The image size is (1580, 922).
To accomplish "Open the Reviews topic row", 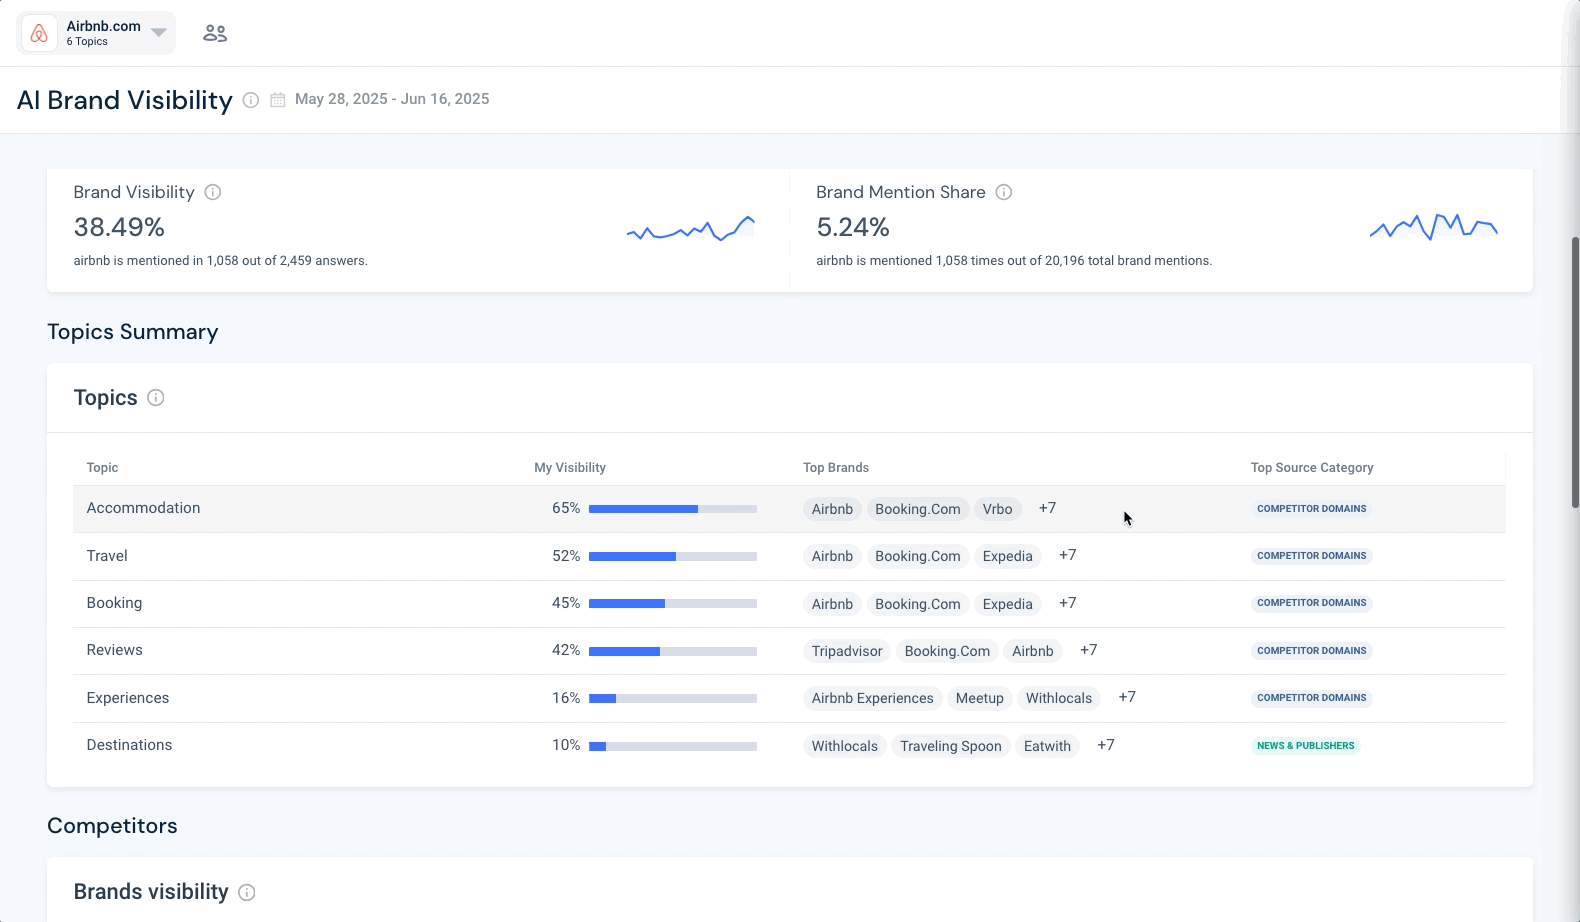I will [x=789, y=651].
